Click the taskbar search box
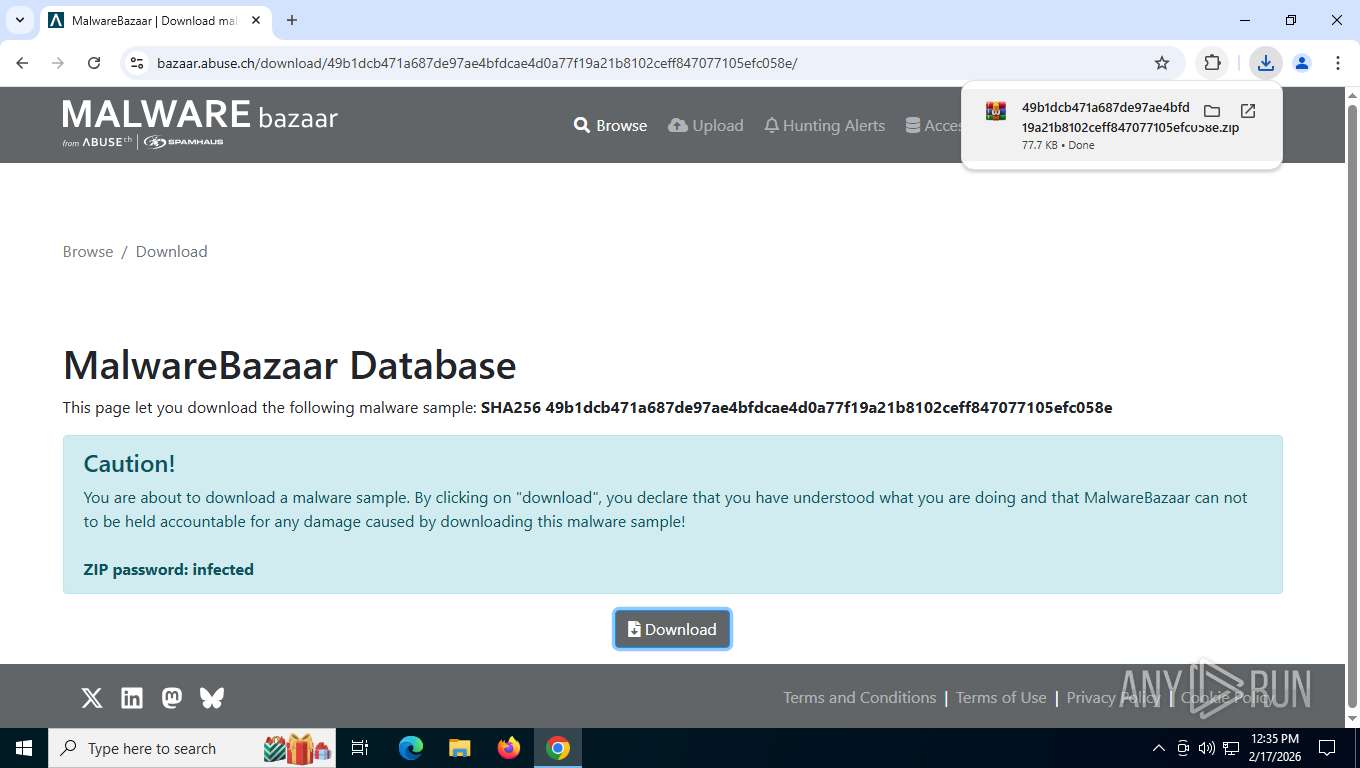 coord(192,748)
